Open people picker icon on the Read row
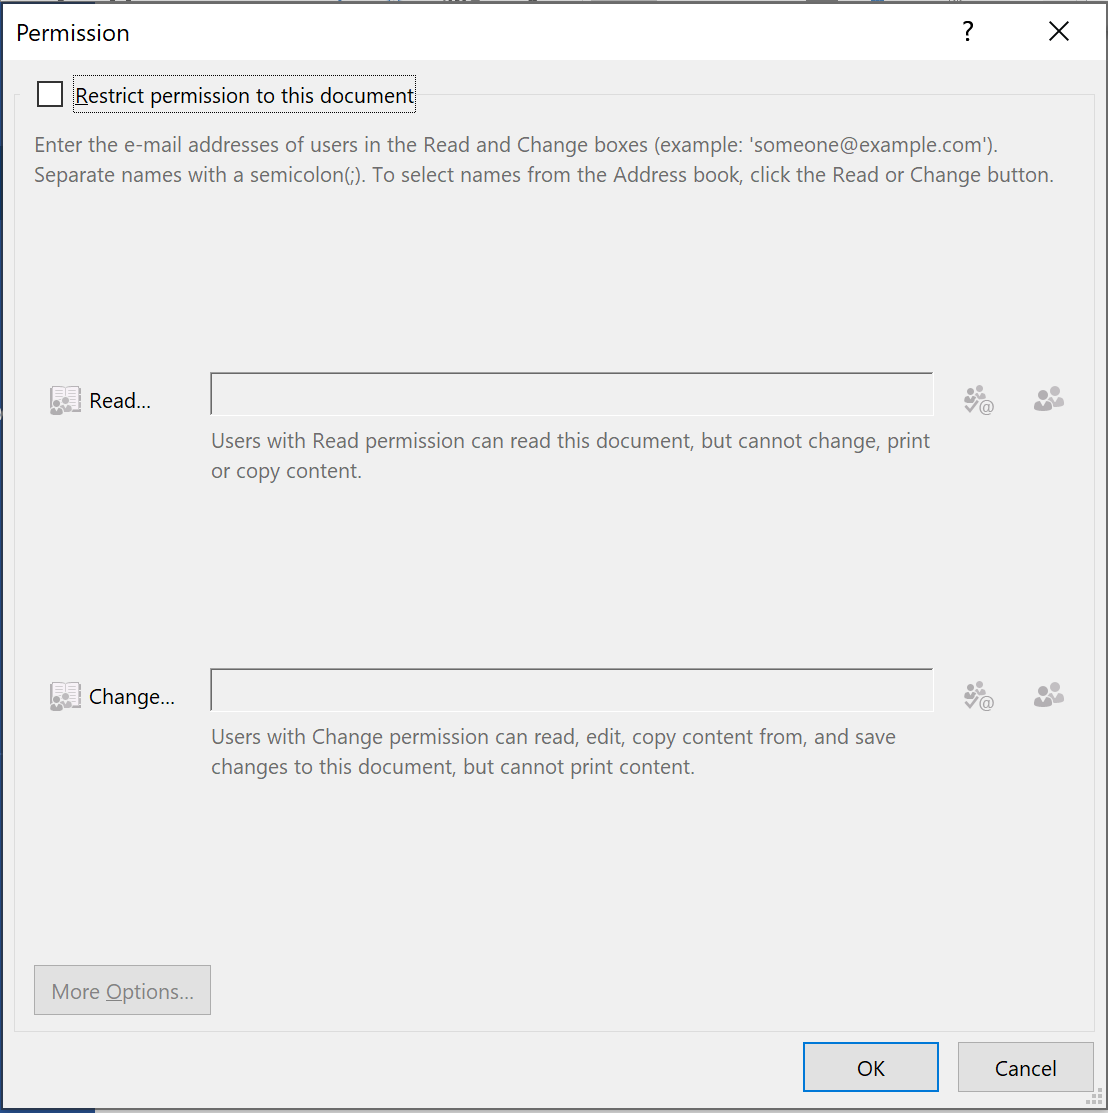 pos(1048,399)
